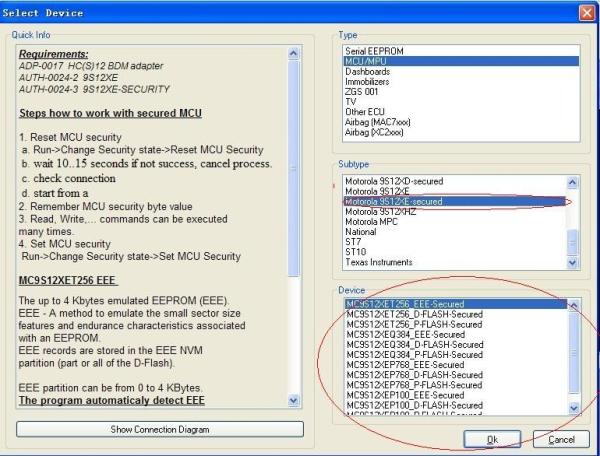The height and width of the screenshot is (456, 600).
Task: Click the 'MC9S12XET256 EEE' heading
Action: [67, 280]
